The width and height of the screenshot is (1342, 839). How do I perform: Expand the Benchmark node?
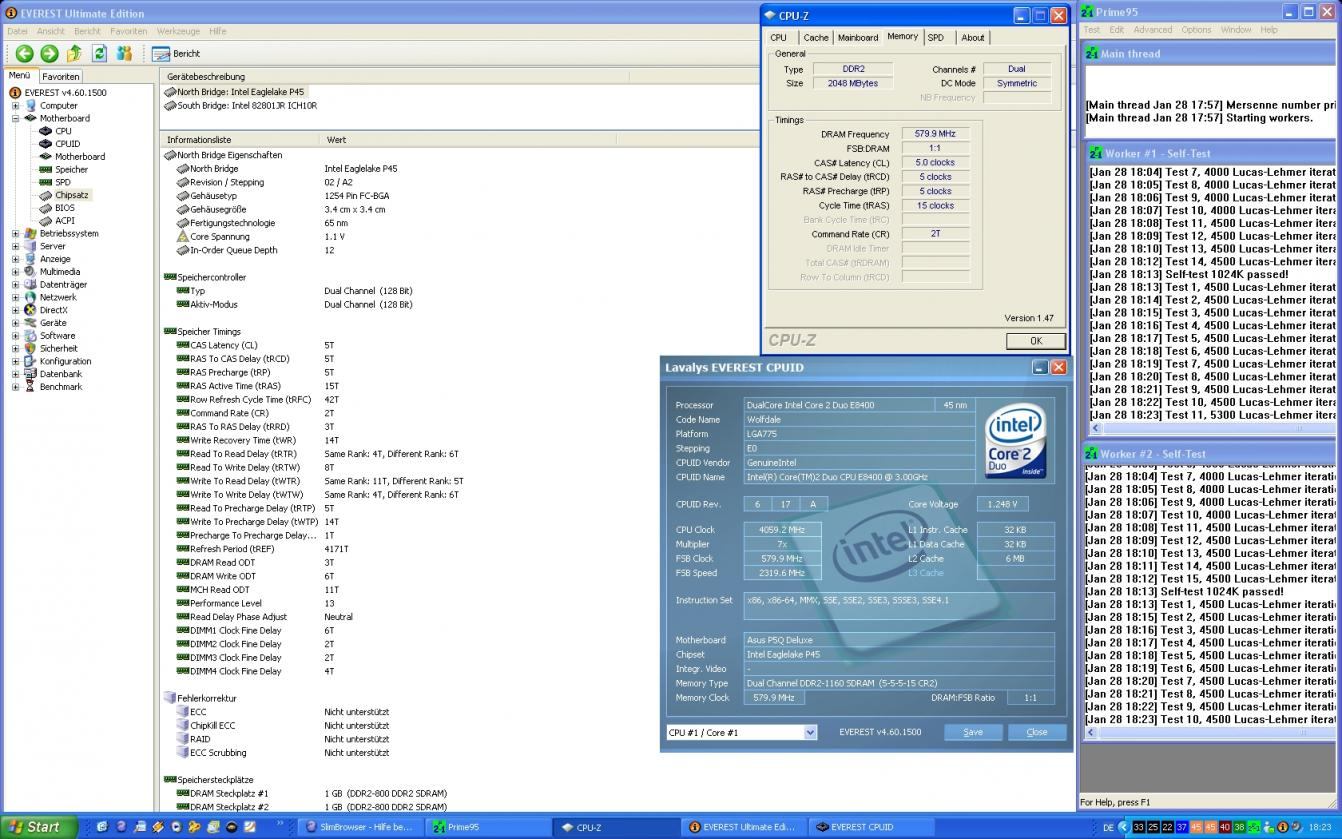coord(15,387)
